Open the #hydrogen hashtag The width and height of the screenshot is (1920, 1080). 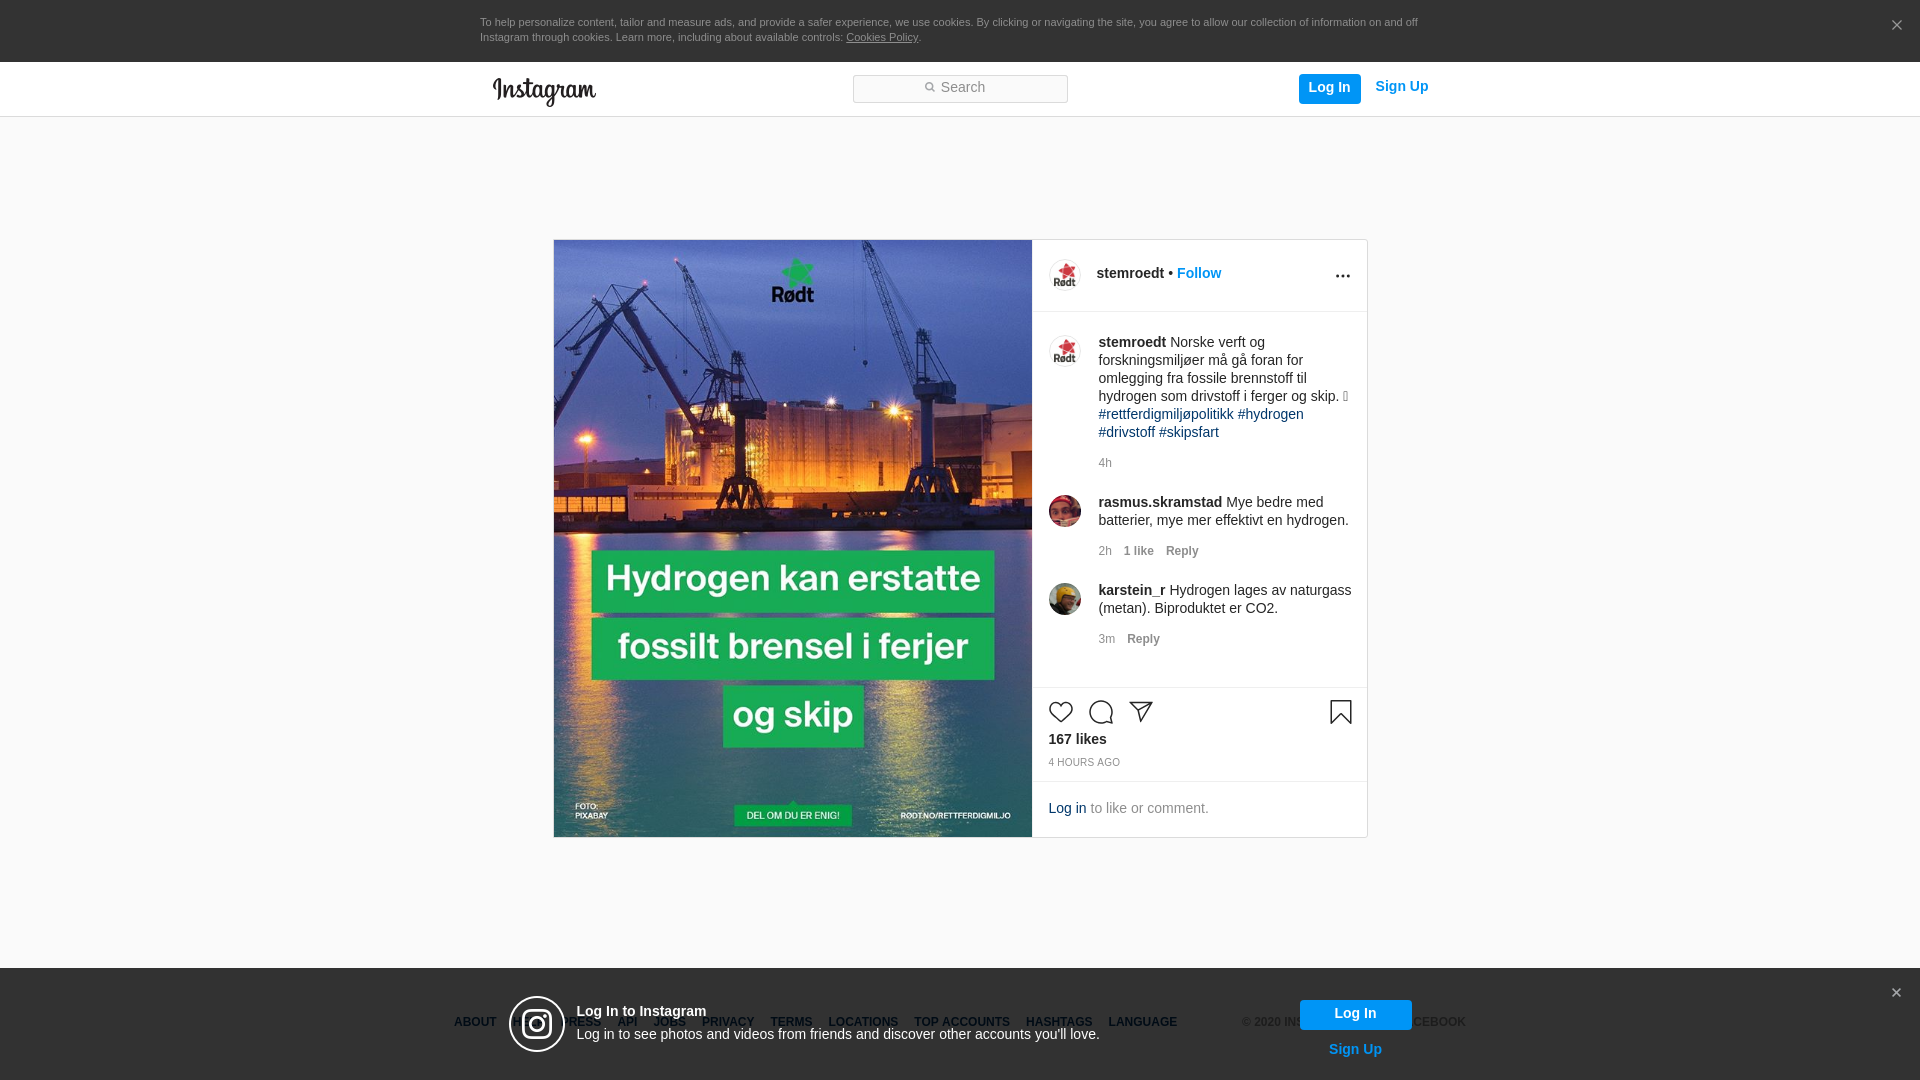(x=1270, y=414)
